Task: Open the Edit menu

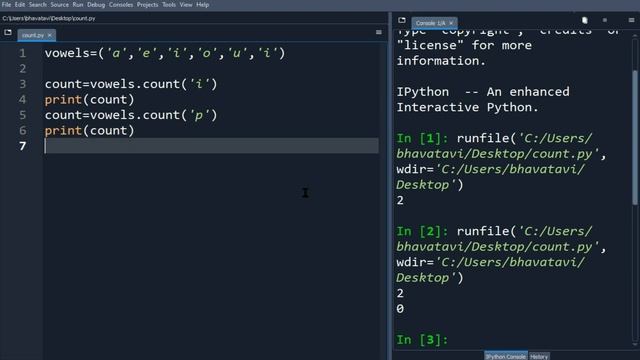Action: point(20,5)
